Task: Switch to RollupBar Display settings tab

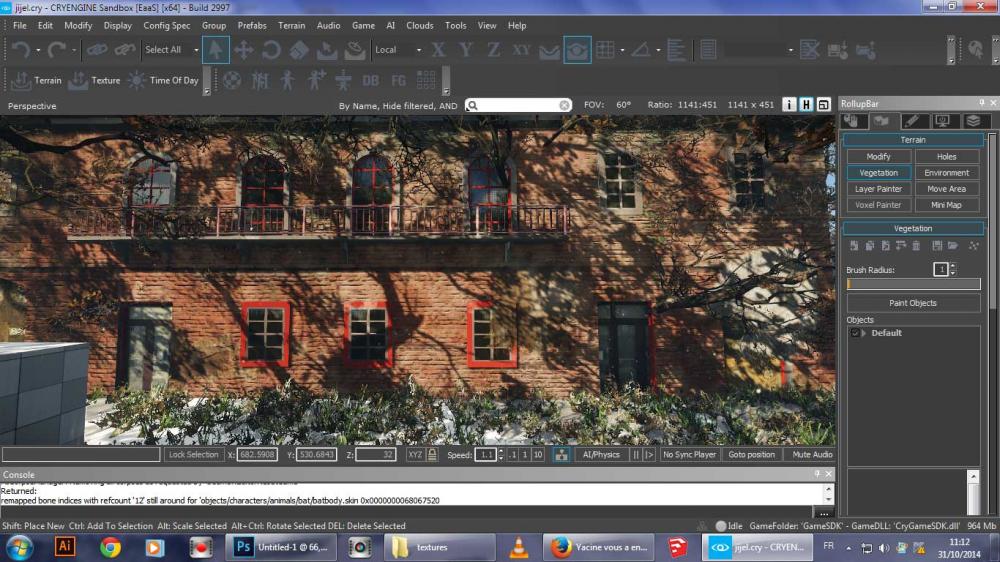Action: click(943, 121)
